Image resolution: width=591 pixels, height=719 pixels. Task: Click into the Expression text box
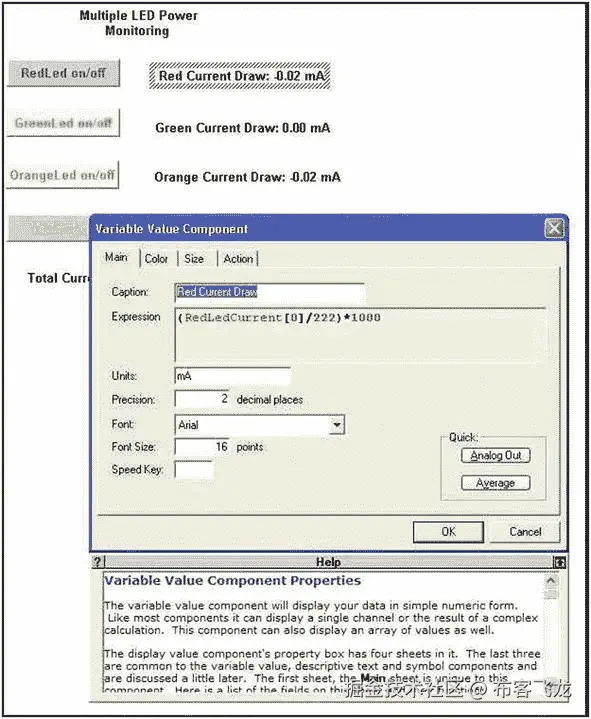coord(360,335)
